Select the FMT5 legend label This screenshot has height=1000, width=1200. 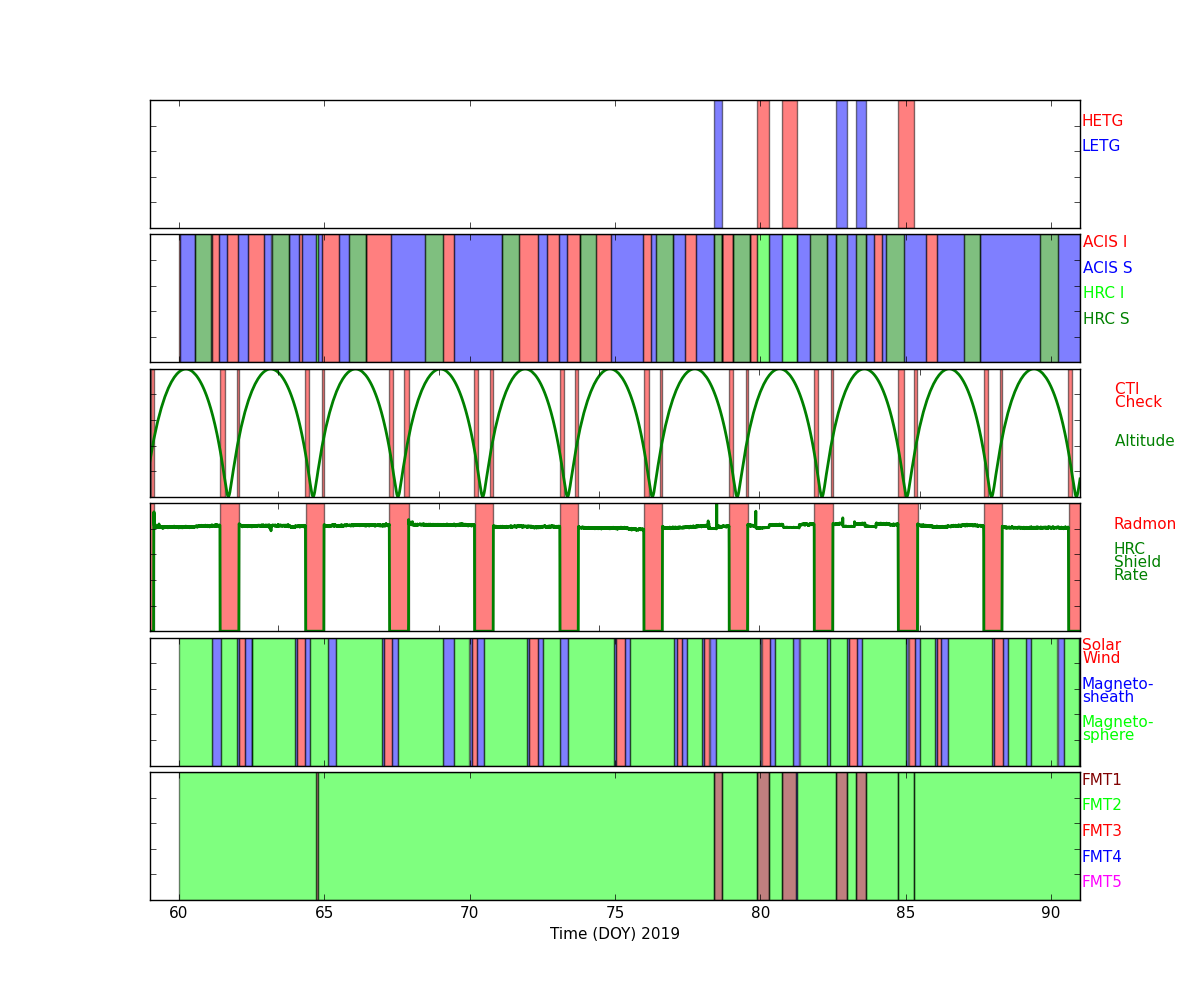(x=1101, y=882)
